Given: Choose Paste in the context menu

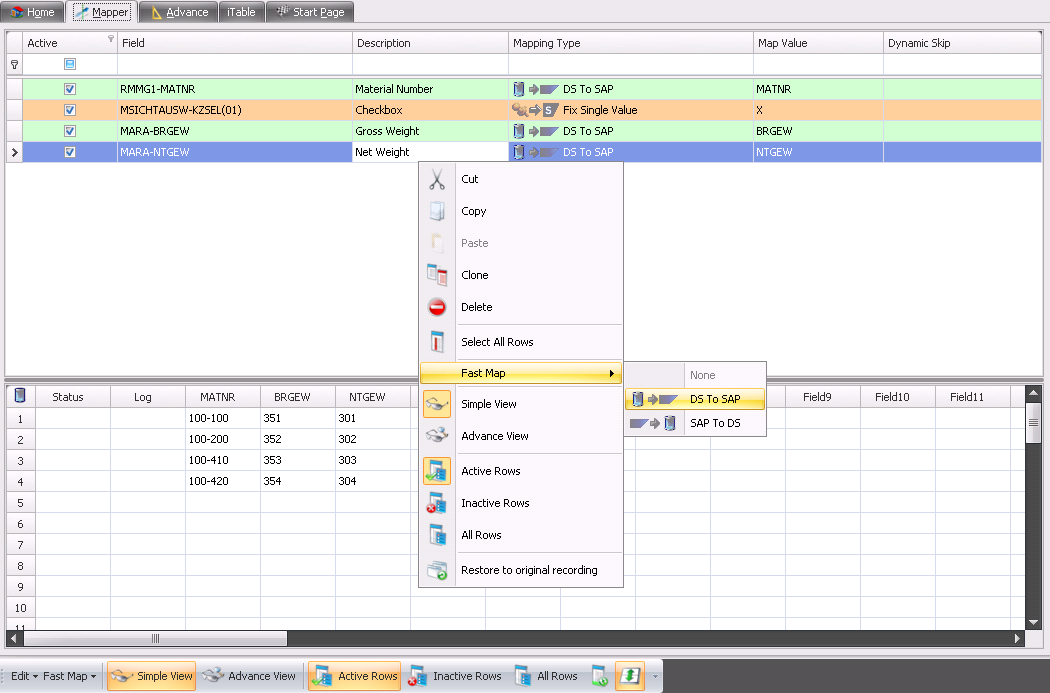Looking at the screenshot, I should [521, 243].
